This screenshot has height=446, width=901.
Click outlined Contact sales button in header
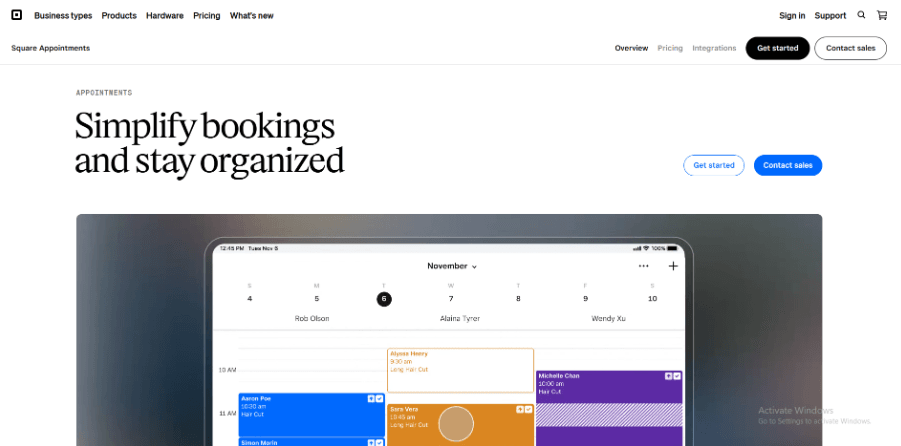tap(850, 48)
